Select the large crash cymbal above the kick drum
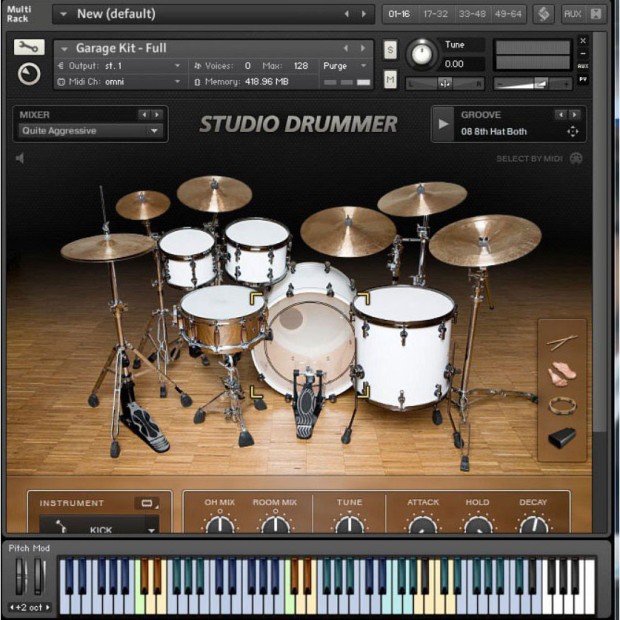The image size is (620, 620). (348, 231)
